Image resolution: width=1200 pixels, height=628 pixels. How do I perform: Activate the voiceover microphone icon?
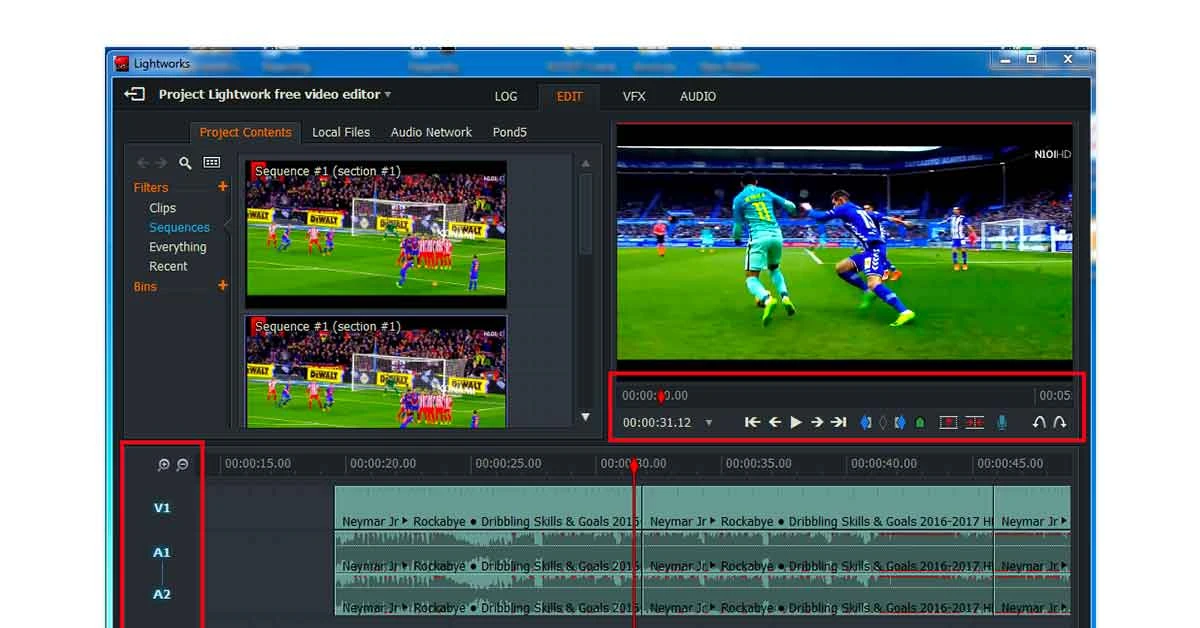coord(1000,422)
